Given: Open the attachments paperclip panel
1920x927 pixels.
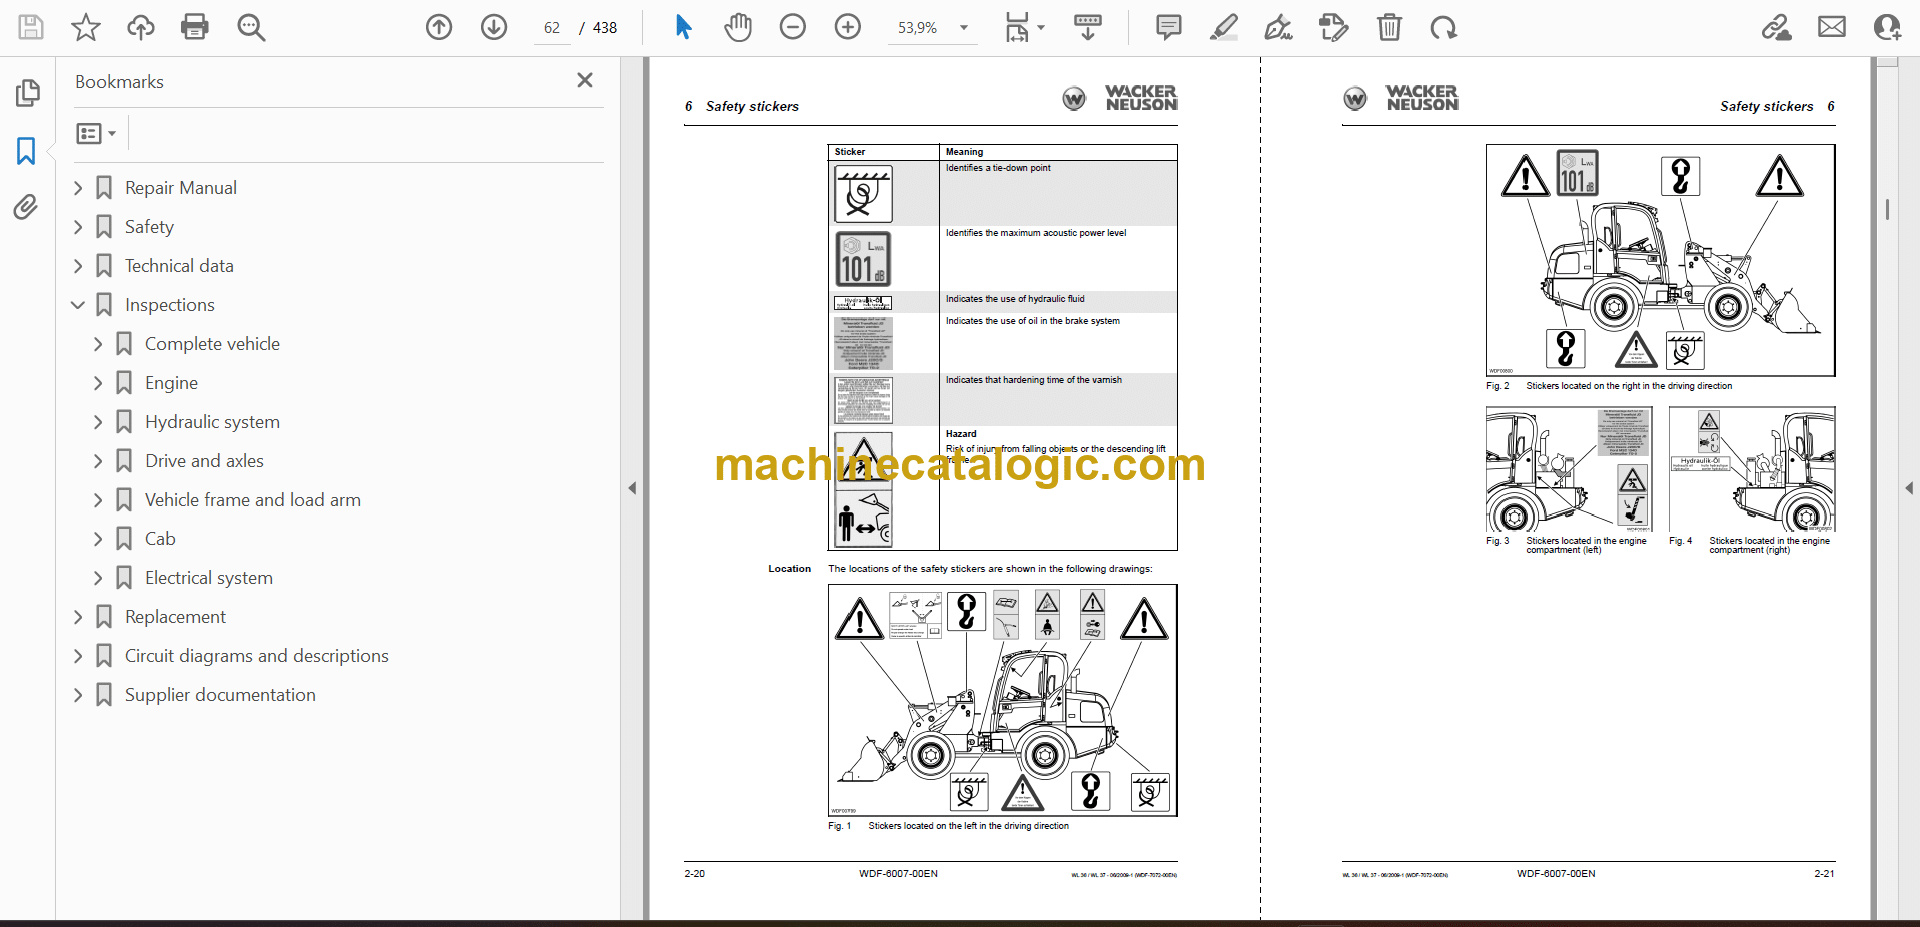Looking at the screenshot, I should pyautogui.click(x=26, y=207).
